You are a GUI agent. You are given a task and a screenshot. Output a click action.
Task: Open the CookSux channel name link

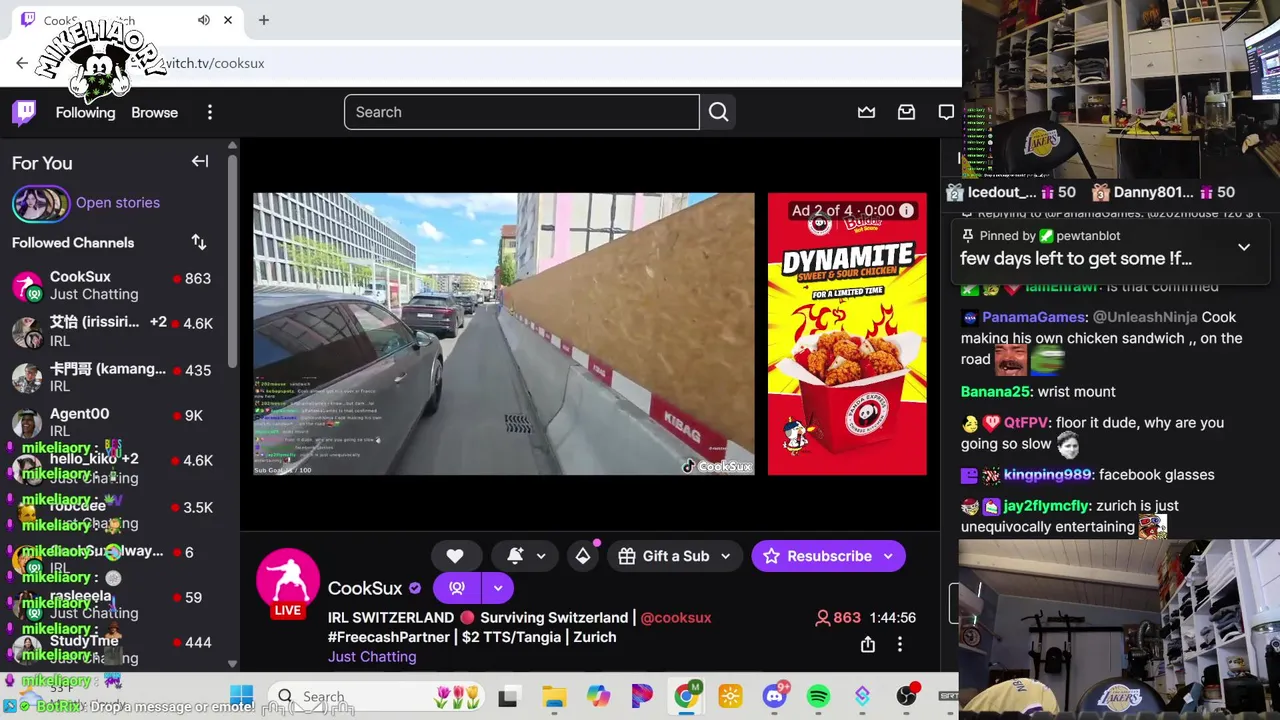[x=365, y=588]
